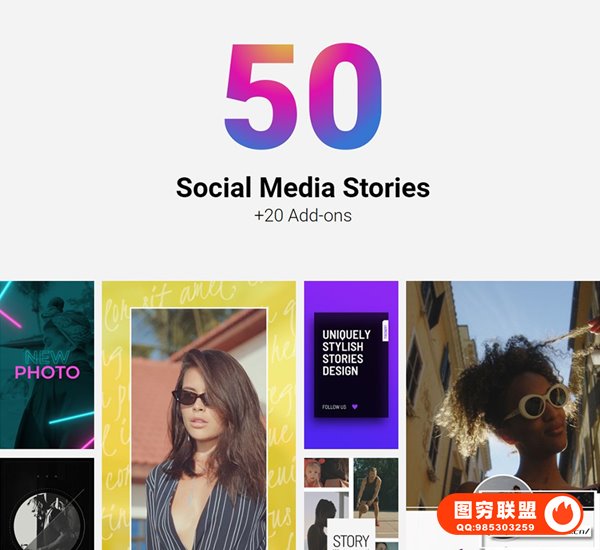Viewport: 600px width, 550px height.
Task: Open the Uniquely Stylish Stories Design card
Action: (x=351, y=365)
